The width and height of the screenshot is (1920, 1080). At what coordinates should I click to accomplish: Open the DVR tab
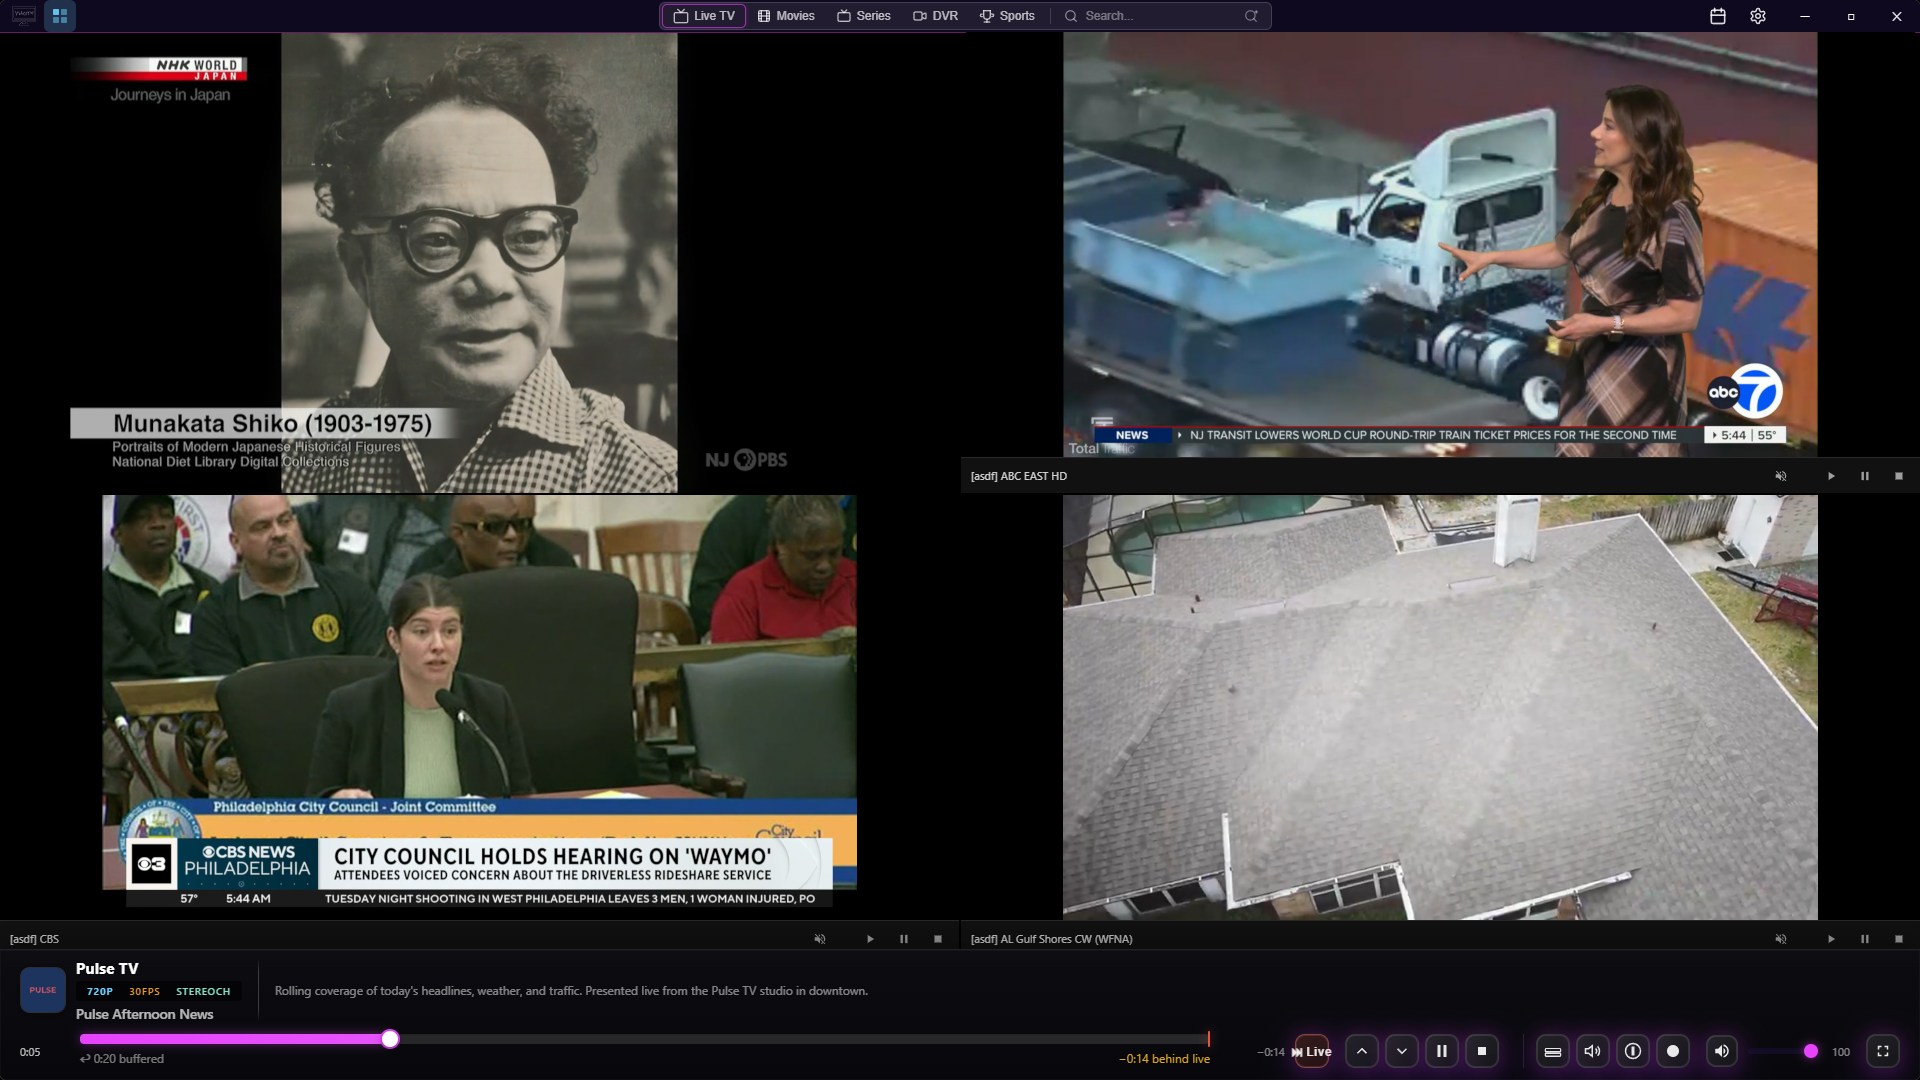936,16
